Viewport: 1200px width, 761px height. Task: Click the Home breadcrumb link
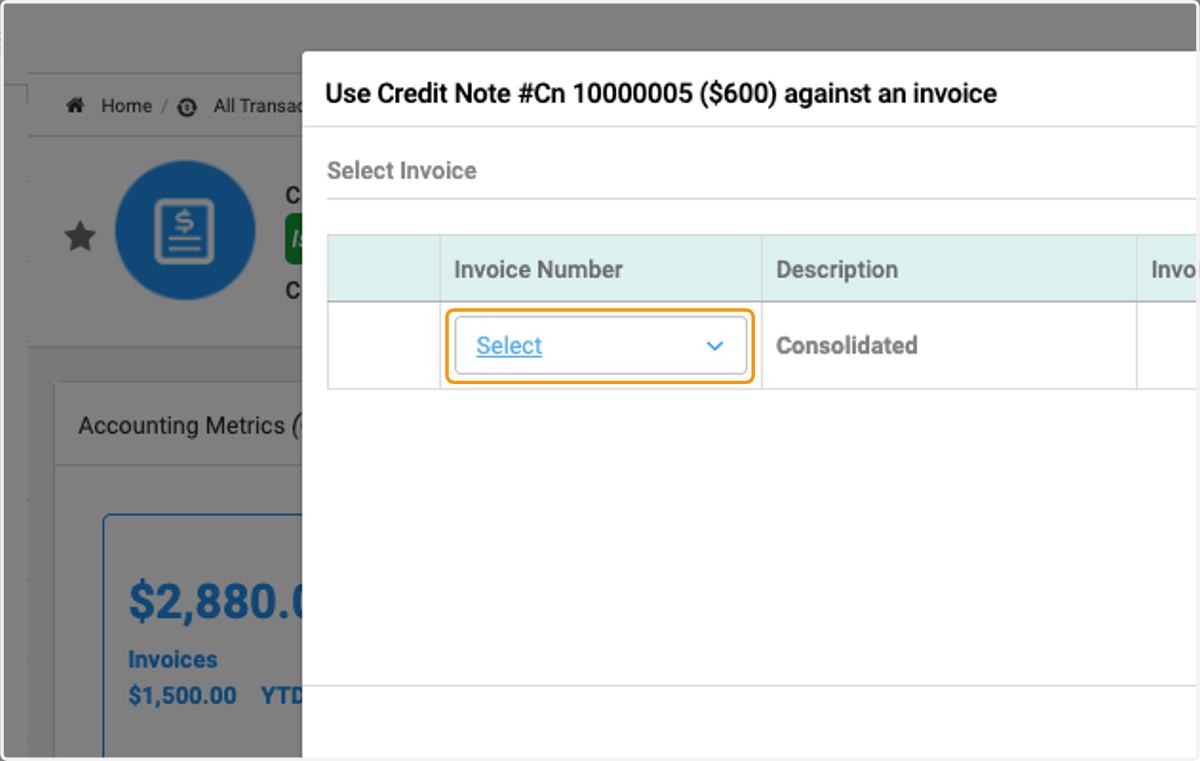pos(126,106)
